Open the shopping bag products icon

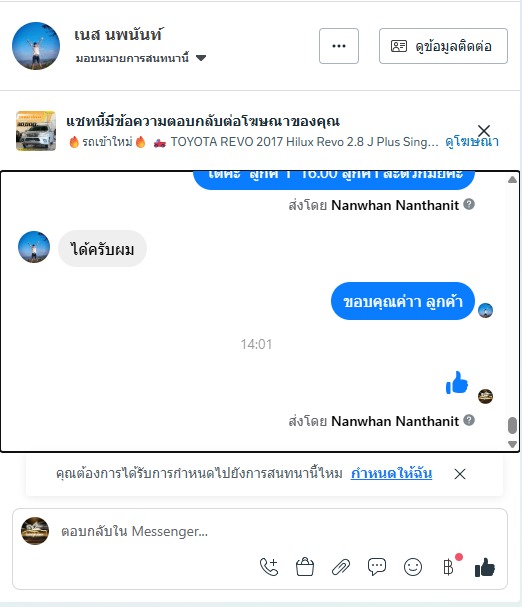(305, 567)
